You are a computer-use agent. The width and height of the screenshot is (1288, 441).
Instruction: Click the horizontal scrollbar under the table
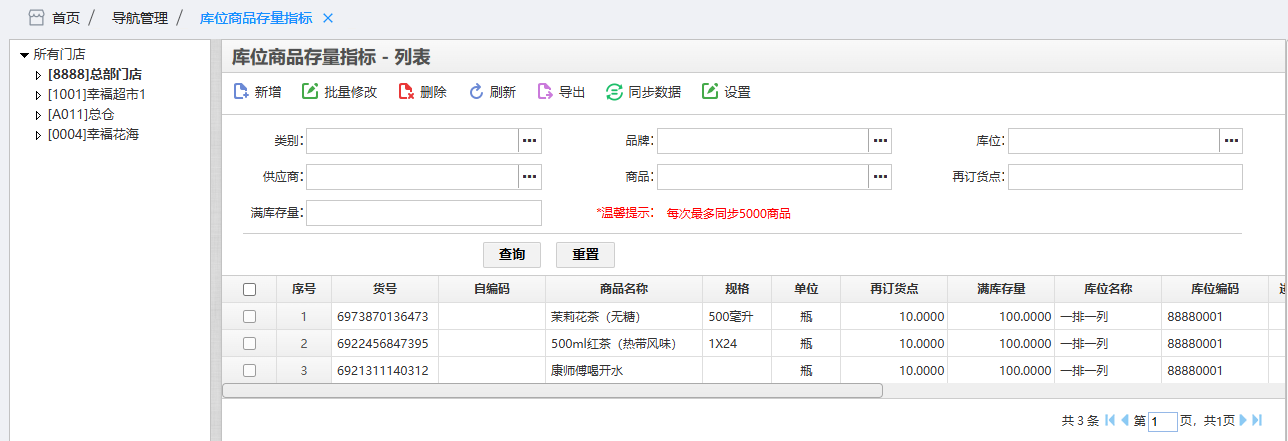552,390
